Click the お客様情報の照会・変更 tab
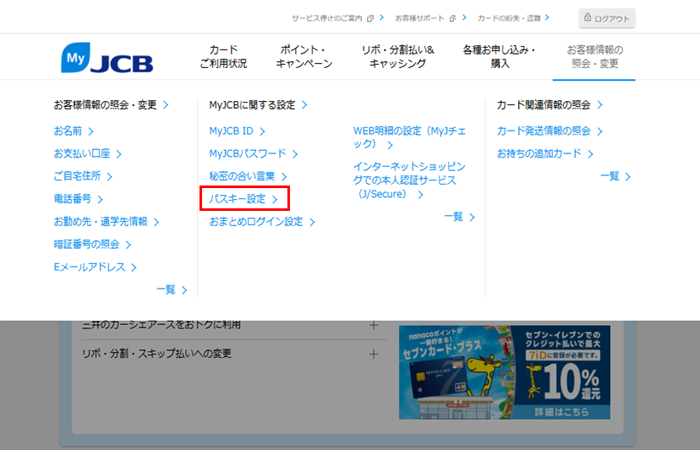 pyautogui.click(x=594, y=56)
